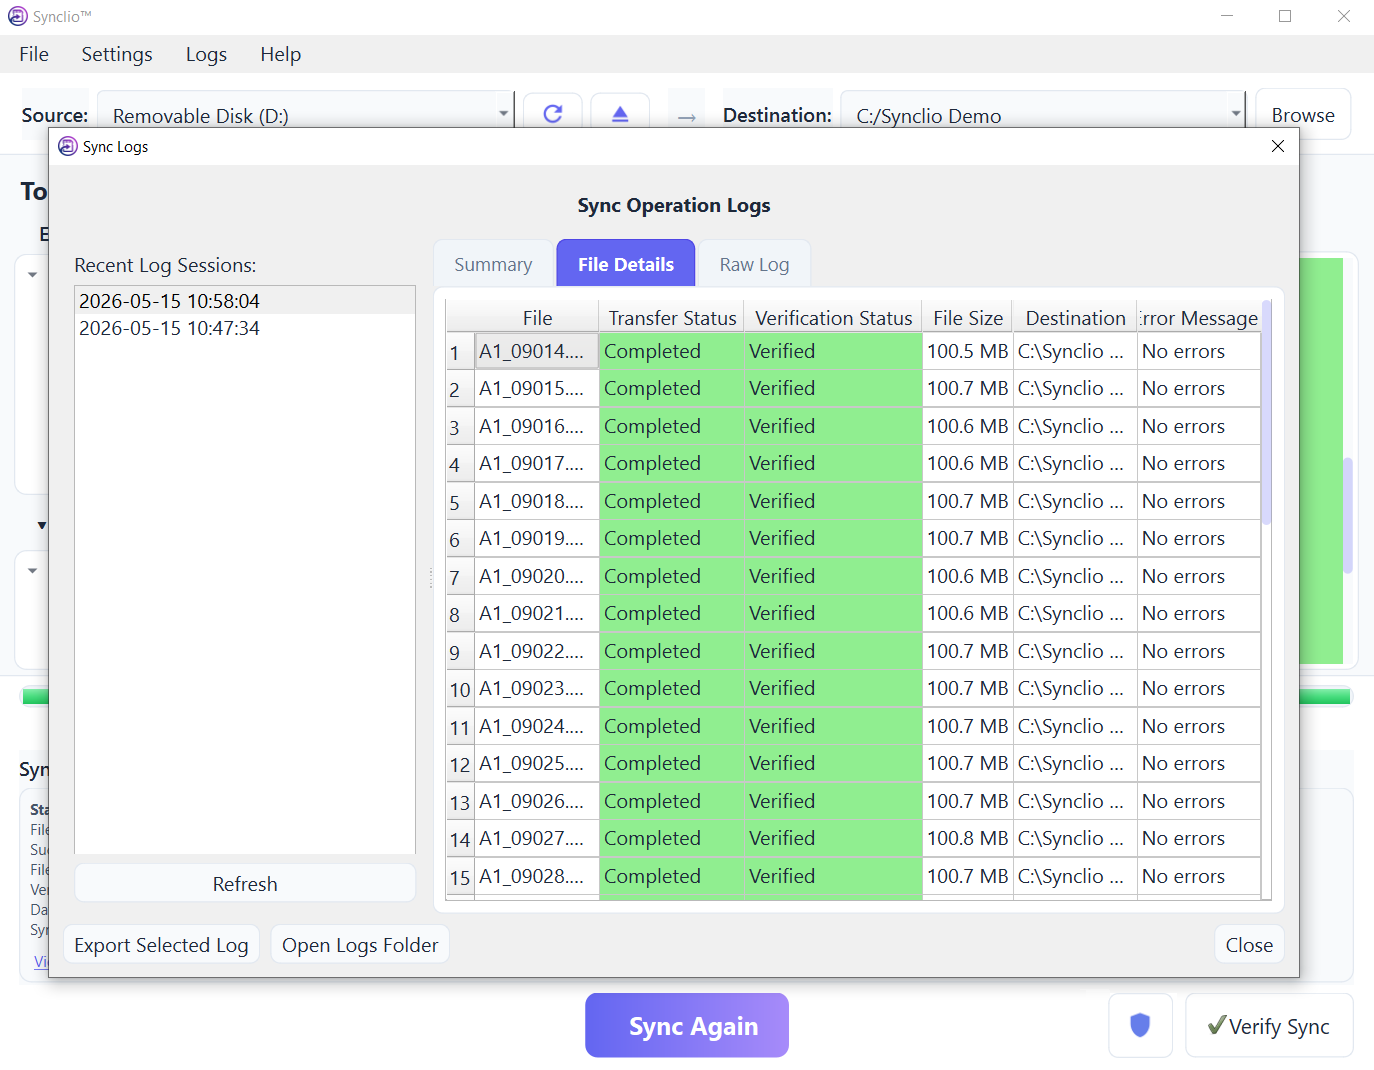
Task: Click the refresh source drives icon
Action: [x=552, y=114]
